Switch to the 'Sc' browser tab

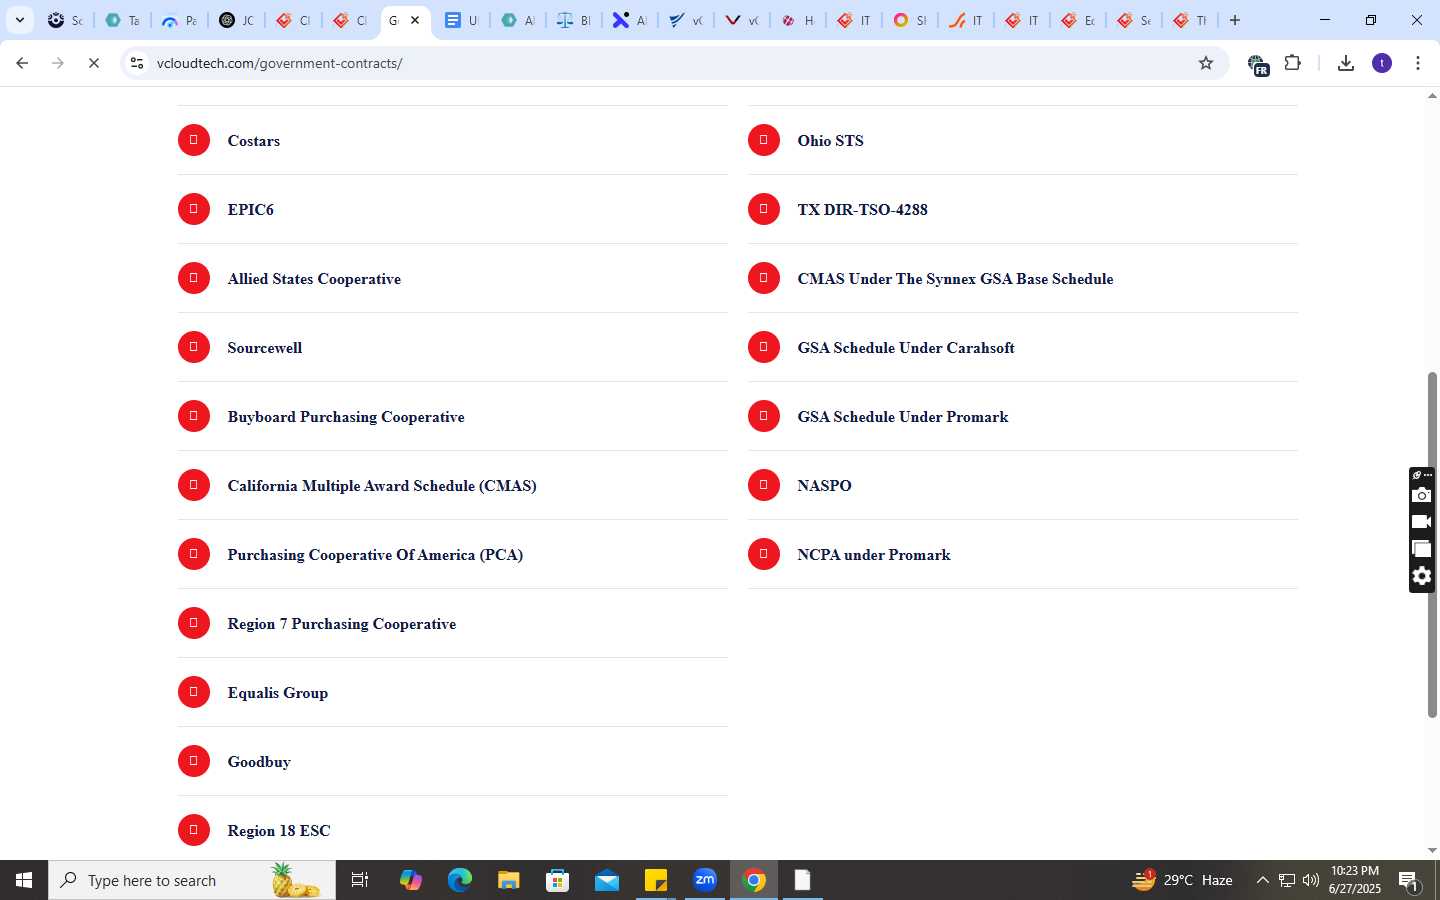(65, 20)
